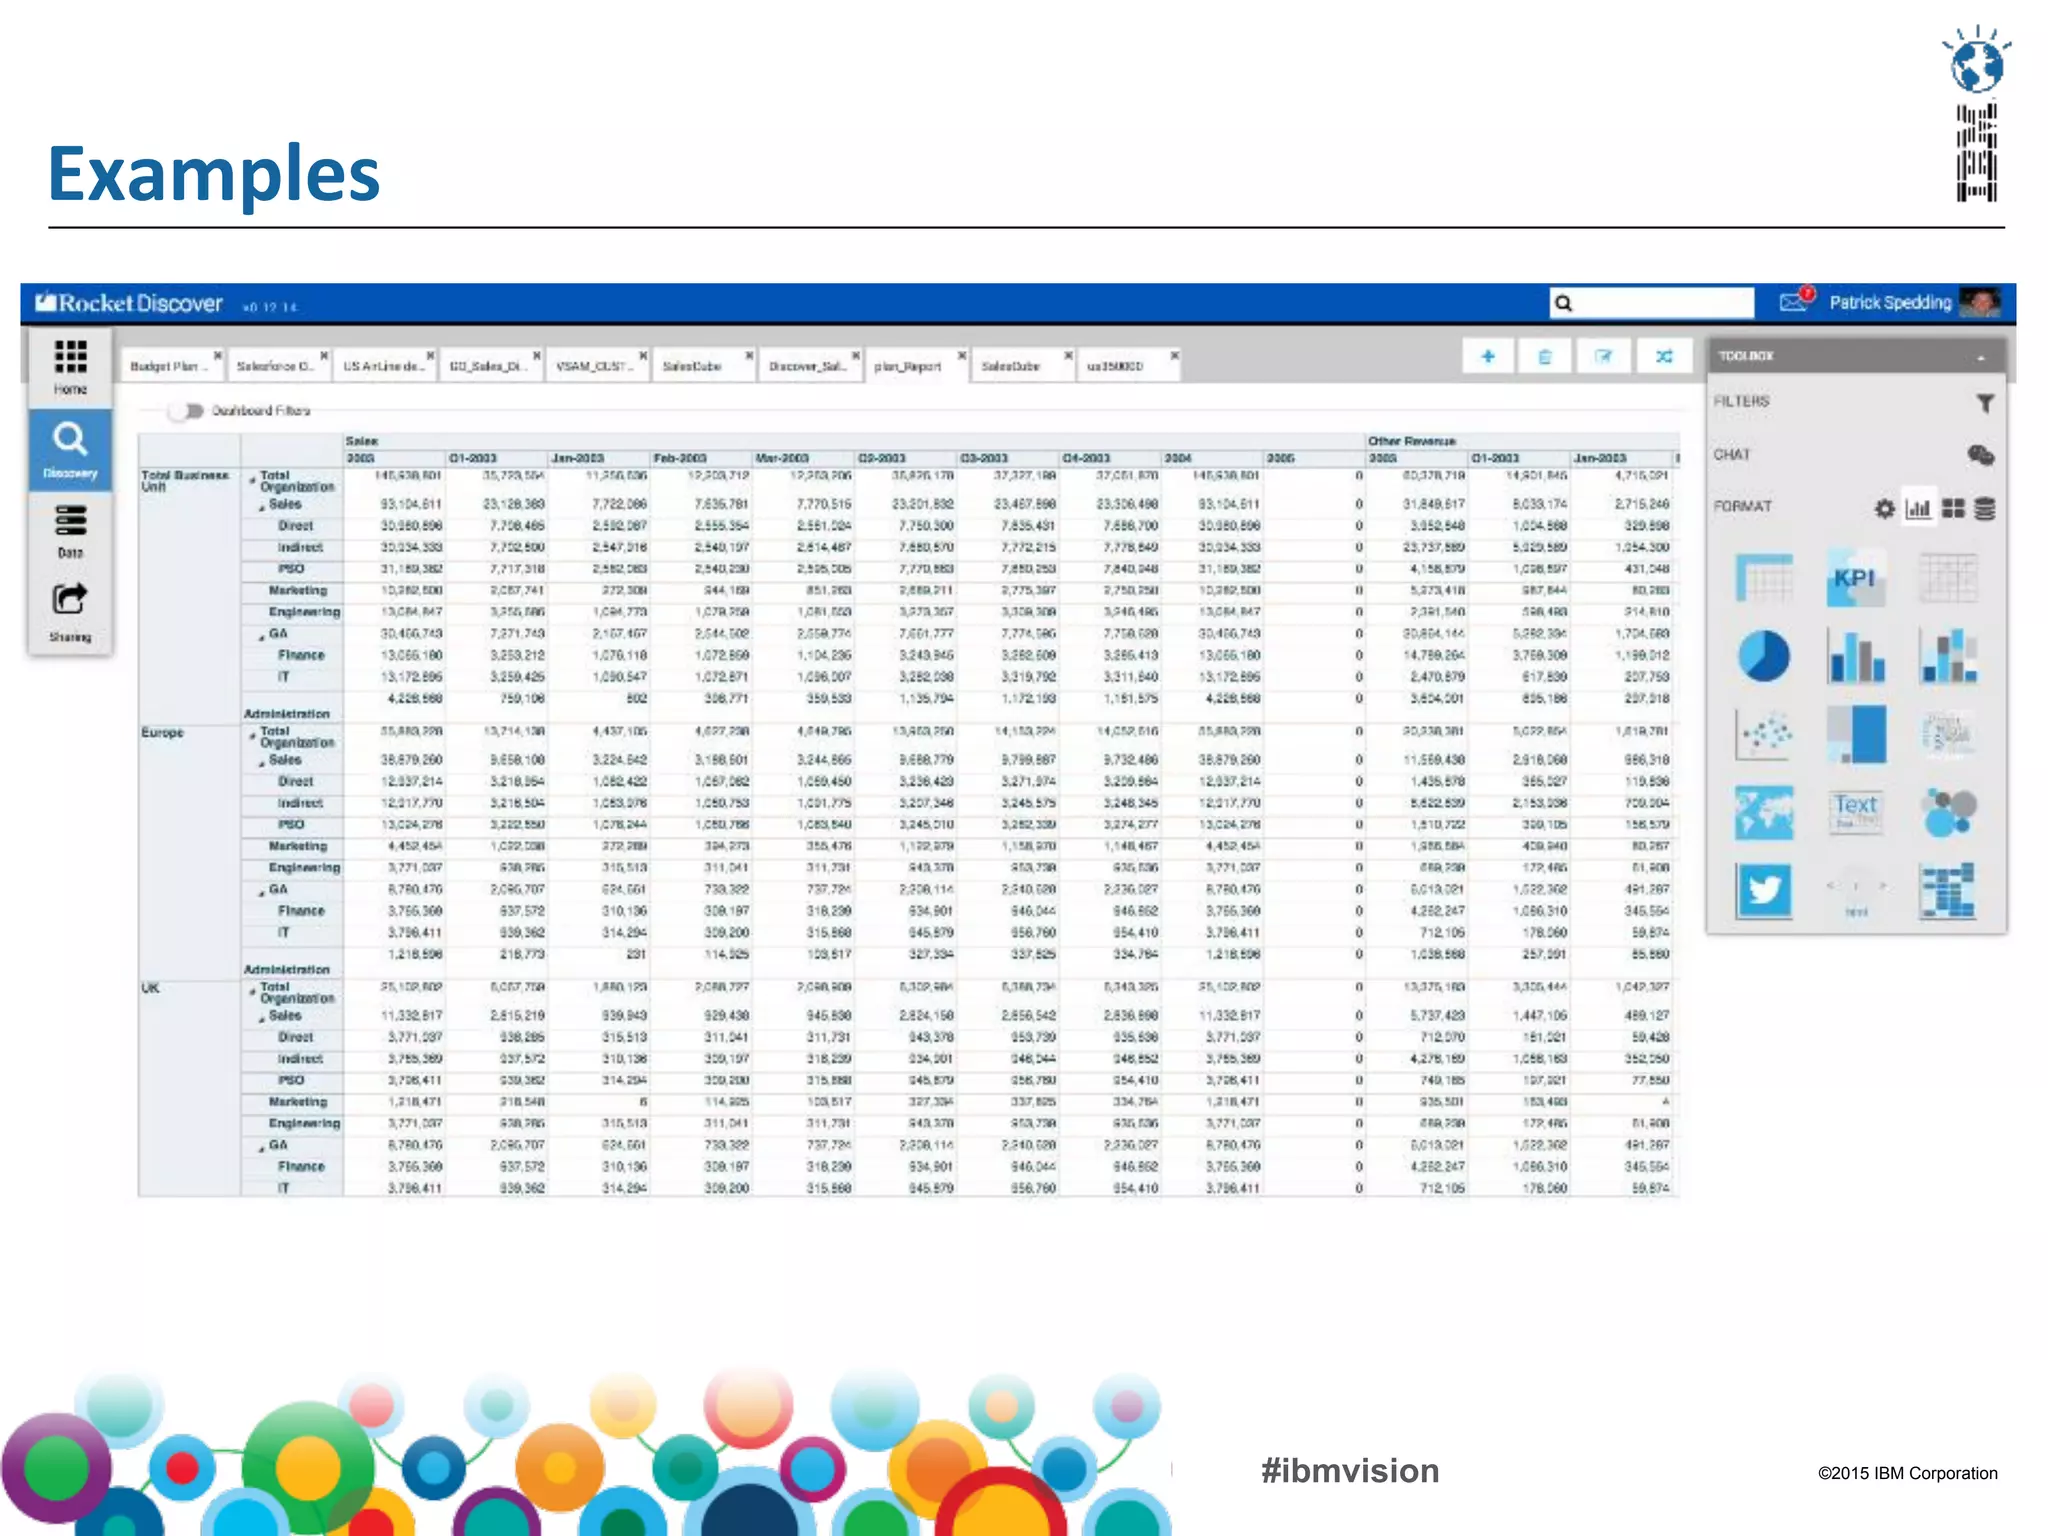The width and height of the screenshot is (2048, 1536).
Task: Click the shuffle arrows icon in toolbar
Action: 1664,356
